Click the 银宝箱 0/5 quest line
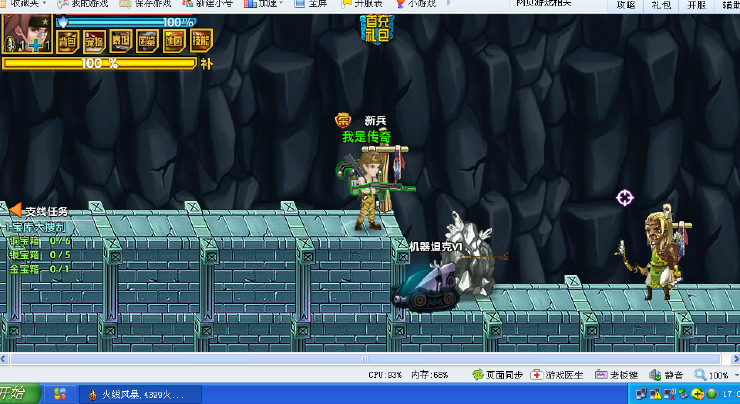Viewport: 740px width, 404px height. [x=40, y=255]
